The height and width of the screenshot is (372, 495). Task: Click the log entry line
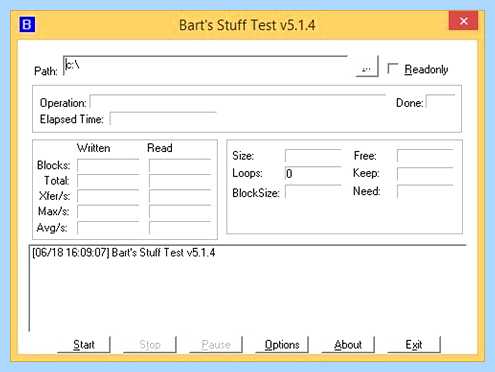tap(124, 252)
